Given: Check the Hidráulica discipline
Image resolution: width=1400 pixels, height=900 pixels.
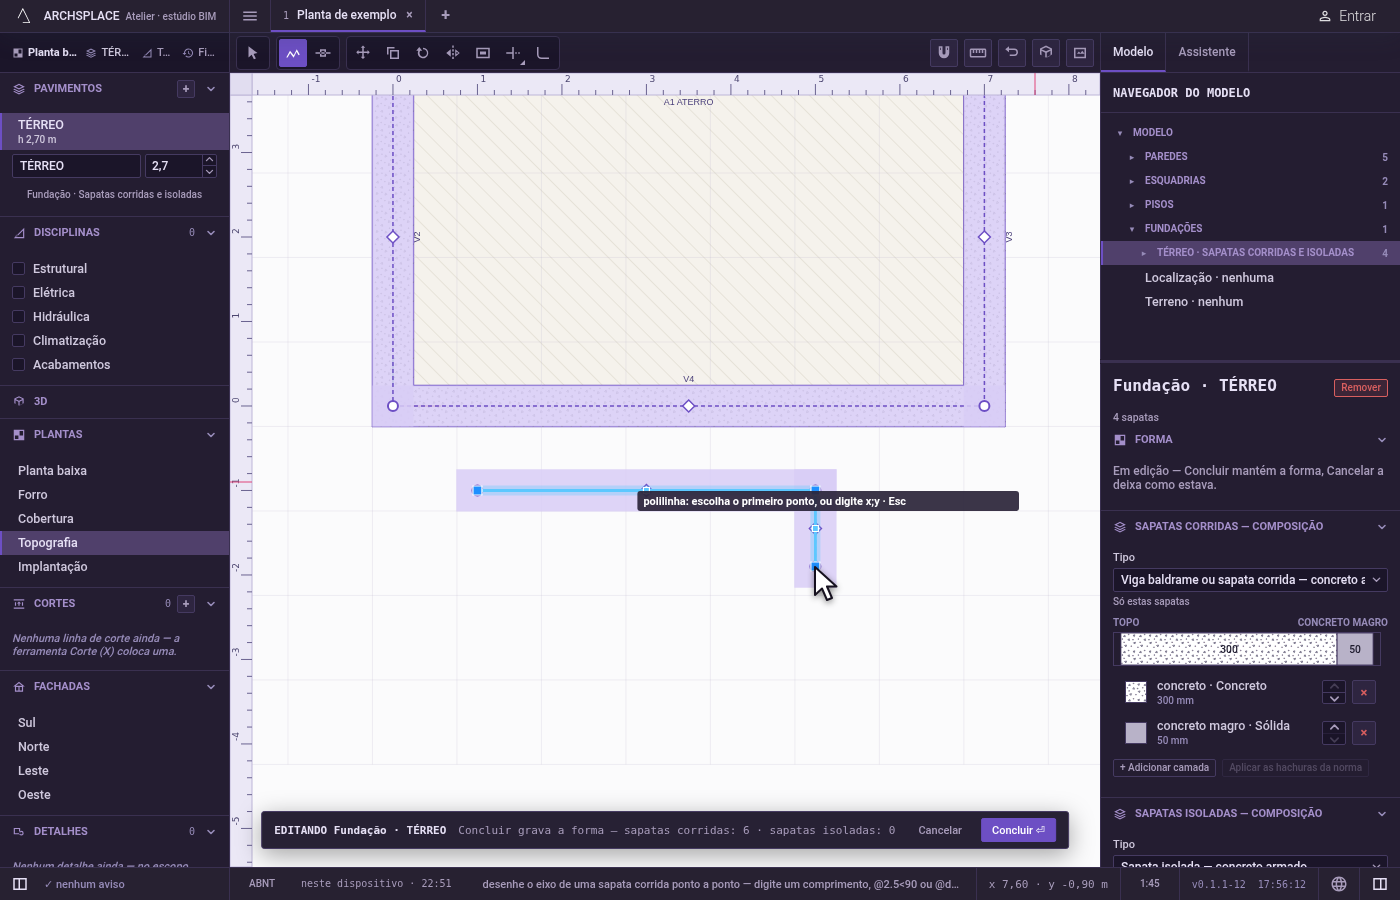Looking at the screenshot, I should tap(18, 317).
